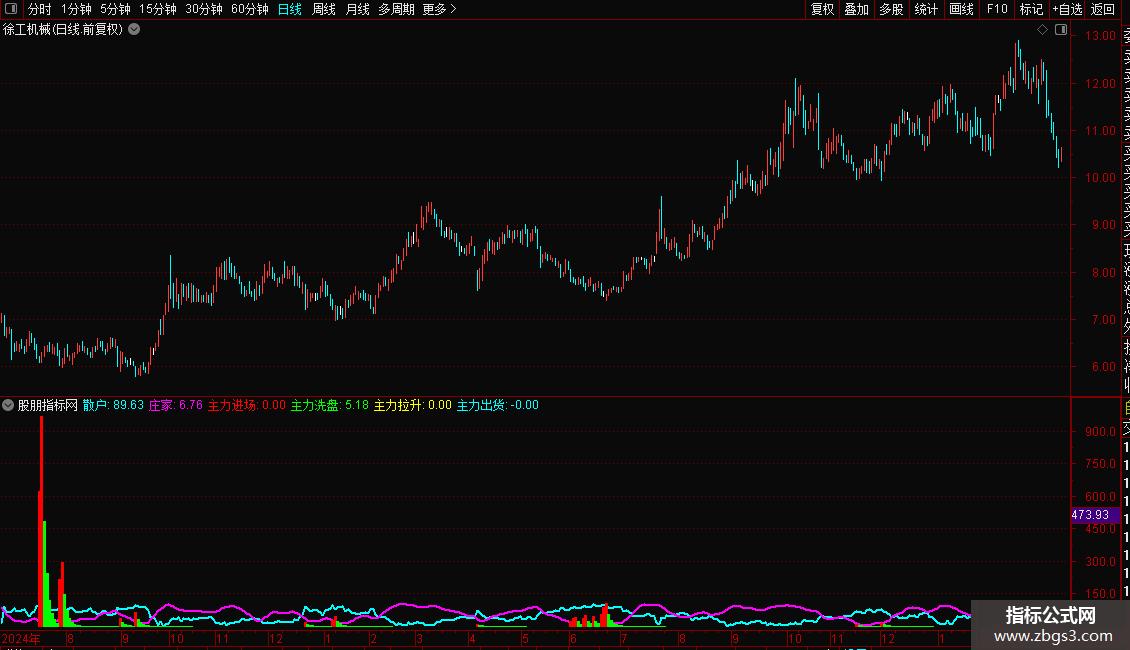
Task: Click the 主力洗盘: 5.18 label
Action: [329, 405]
